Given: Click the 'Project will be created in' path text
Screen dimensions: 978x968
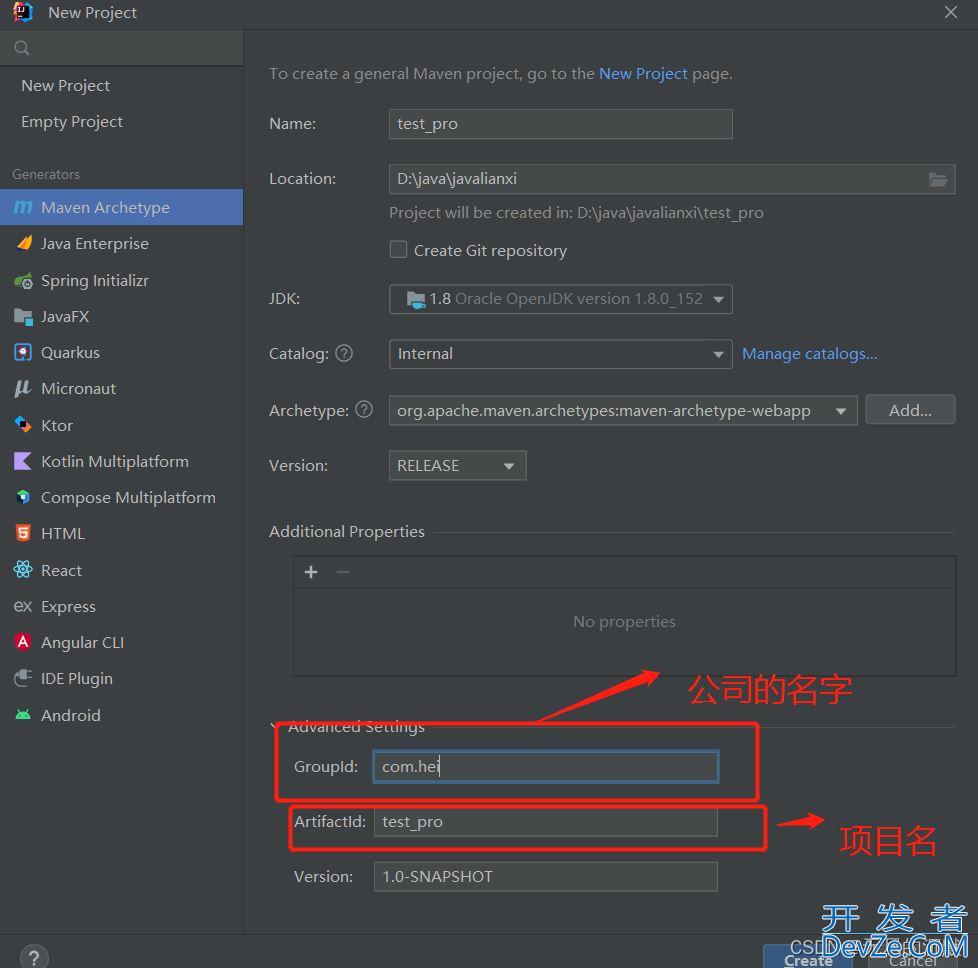Looking at the screenshot, I should click(576, 213).
